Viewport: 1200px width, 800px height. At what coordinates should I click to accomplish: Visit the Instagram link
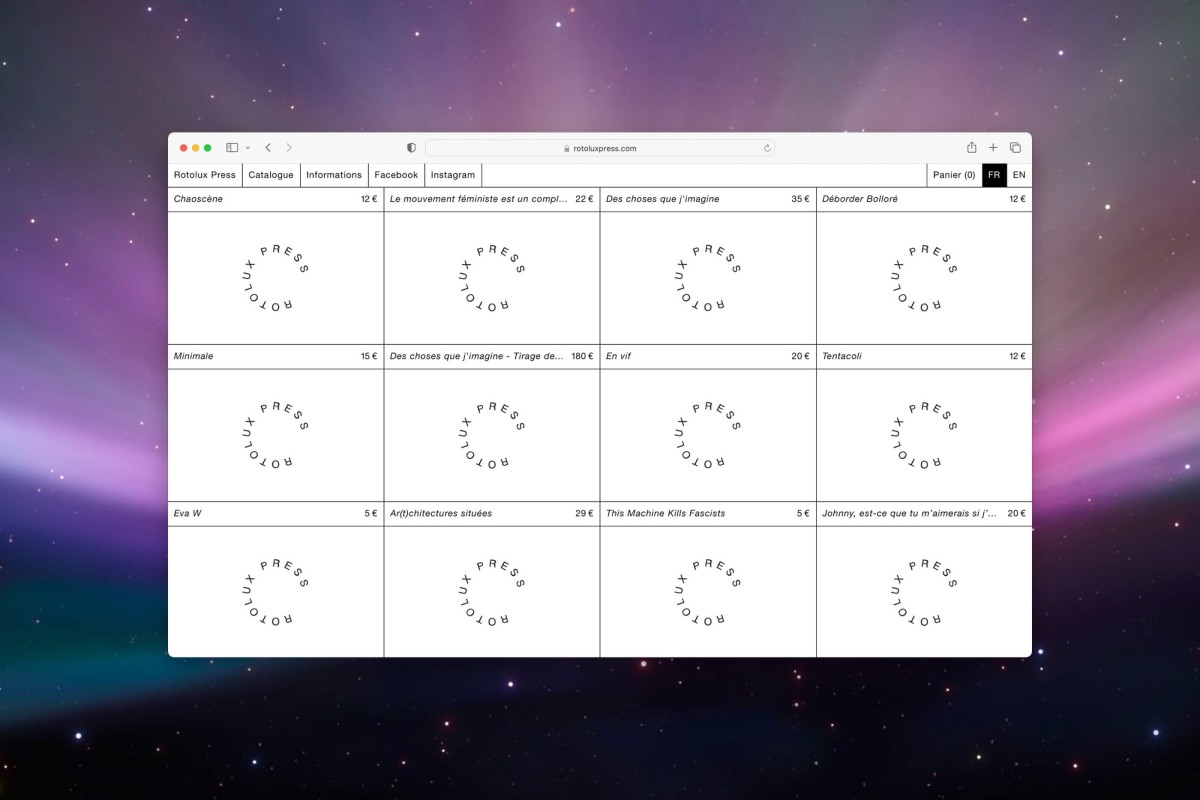click(453, 175)
